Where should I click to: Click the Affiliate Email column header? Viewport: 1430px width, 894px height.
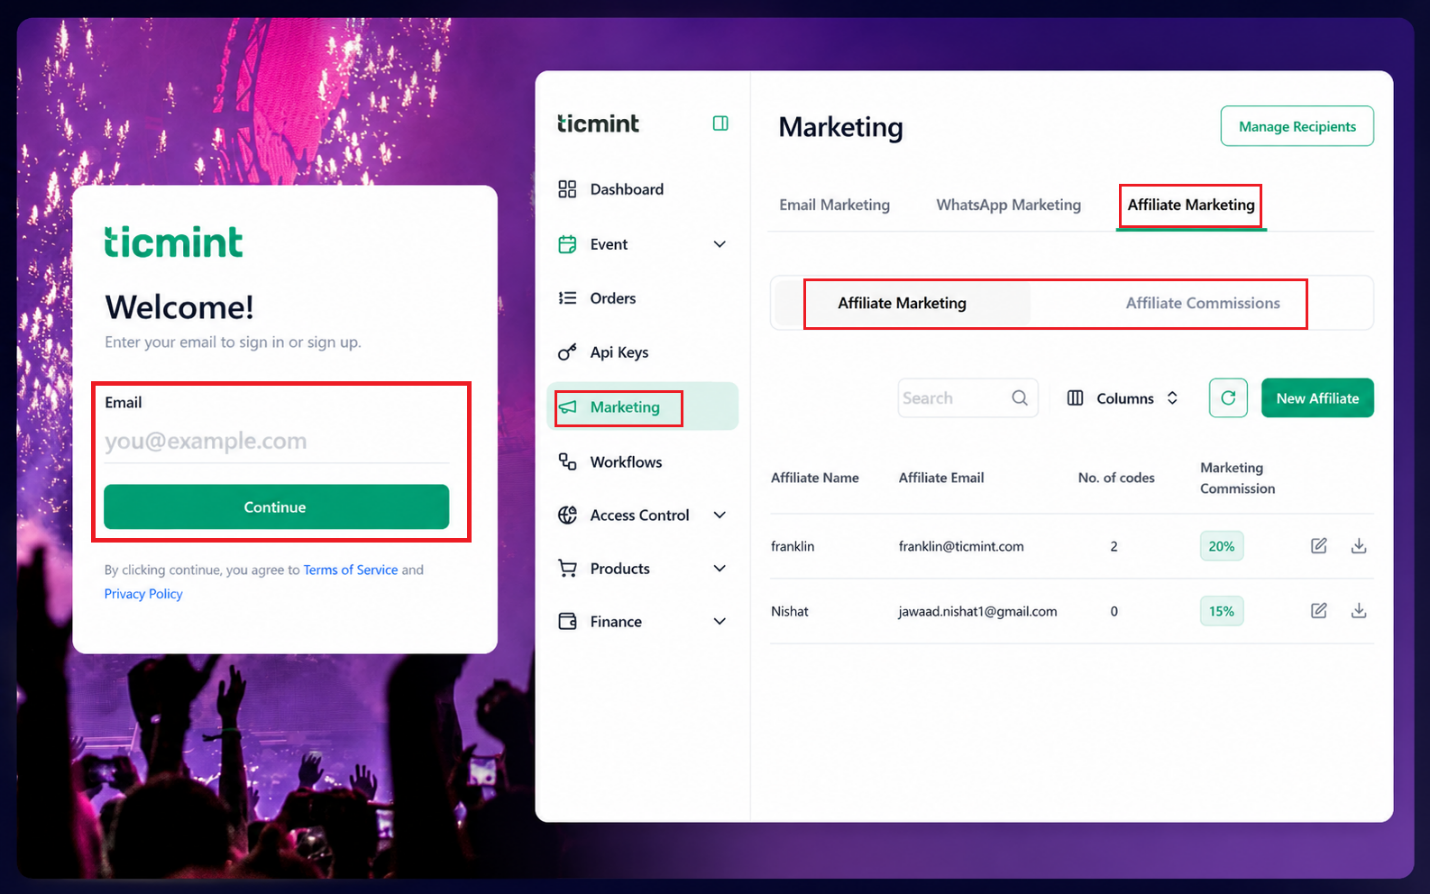941,478
